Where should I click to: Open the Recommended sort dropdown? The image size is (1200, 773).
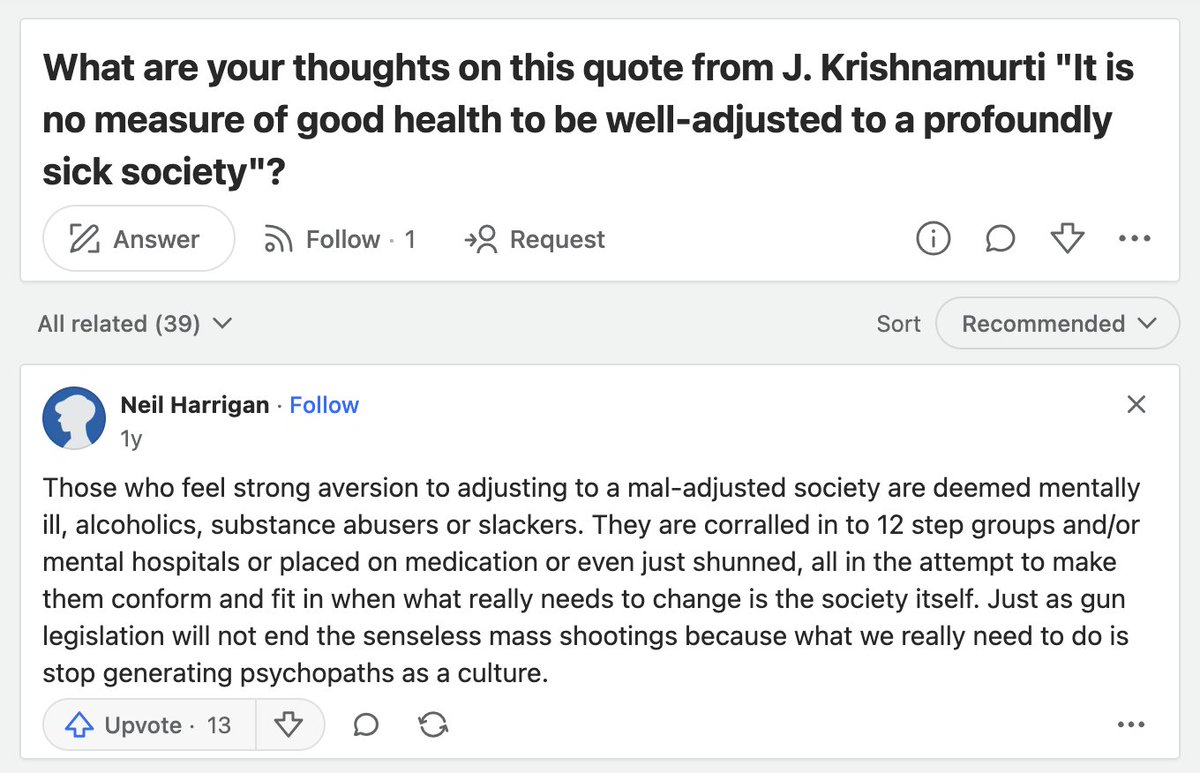1057,324
